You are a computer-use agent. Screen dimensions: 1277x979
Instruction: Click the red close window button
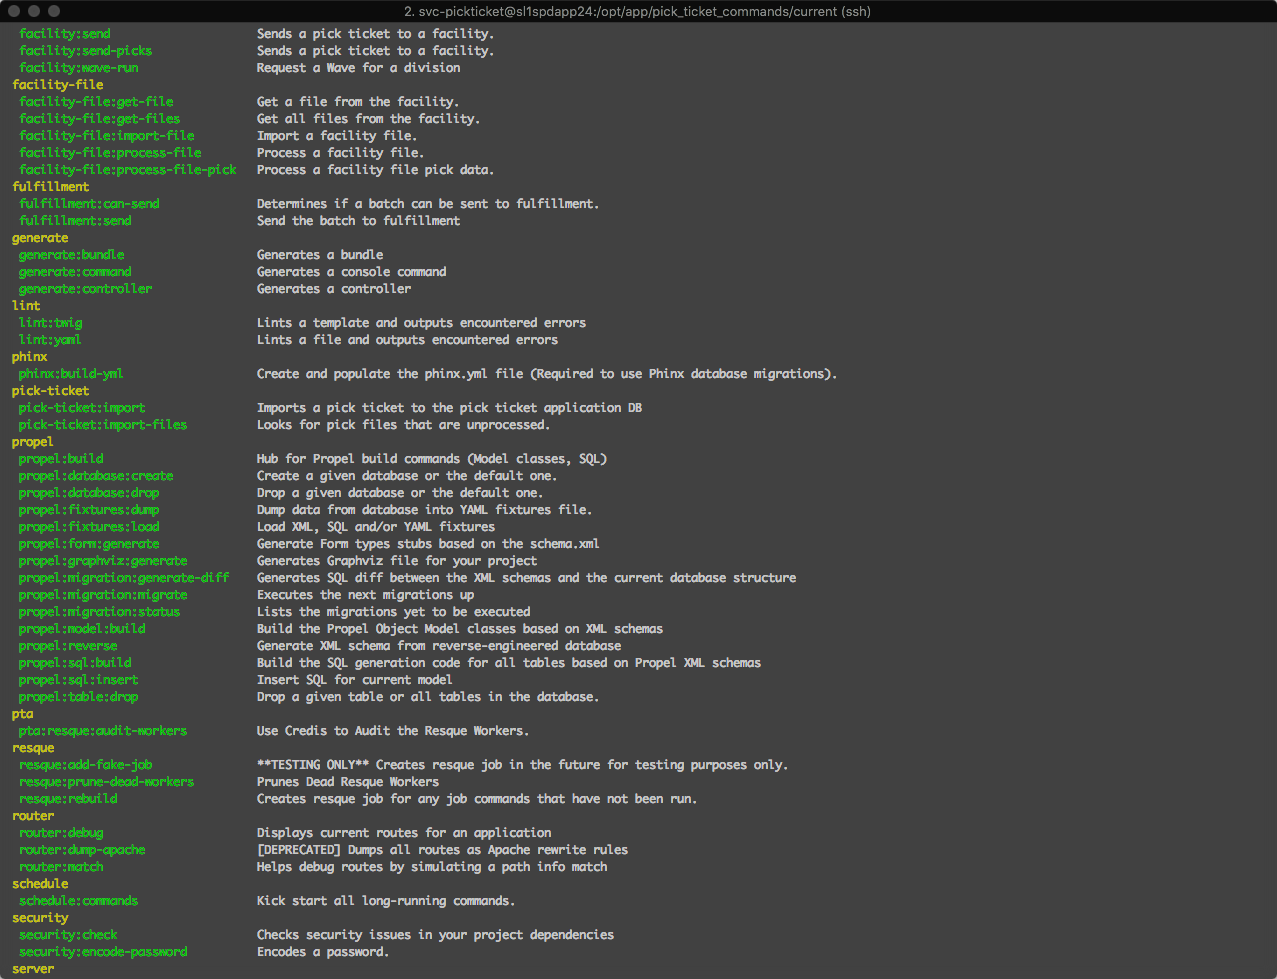coord(12,11)
